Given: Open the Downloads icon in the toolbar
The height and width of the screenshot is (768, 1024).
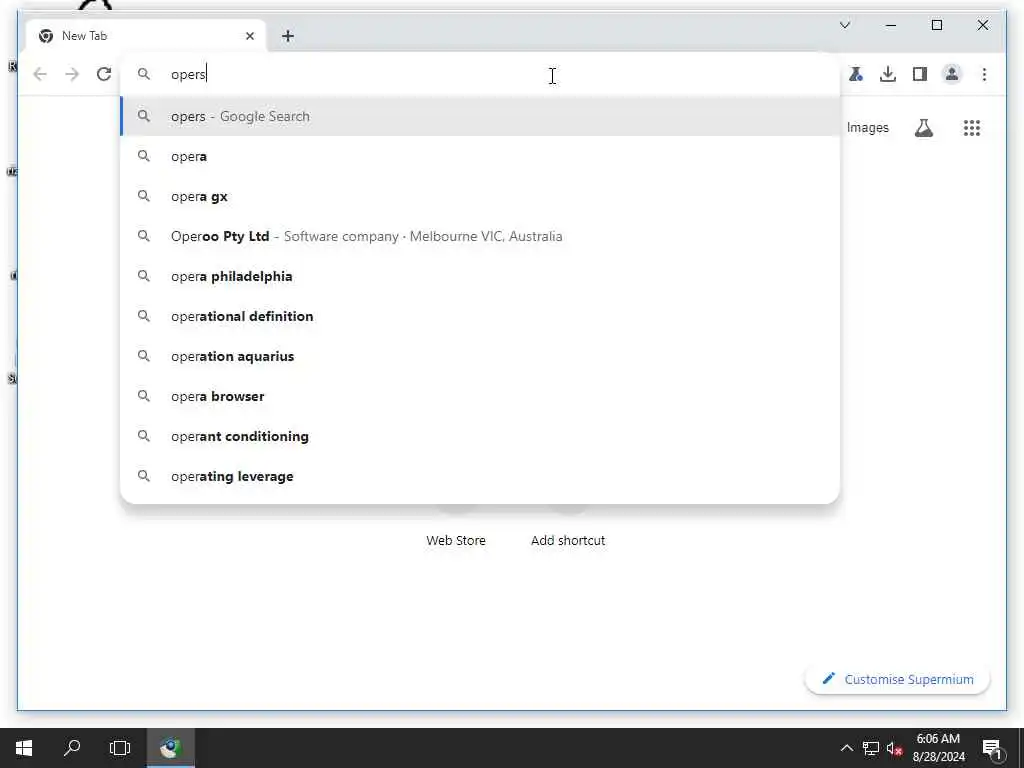Looking at the screenshot, I should pyautogui.click(x=888, y=74).
